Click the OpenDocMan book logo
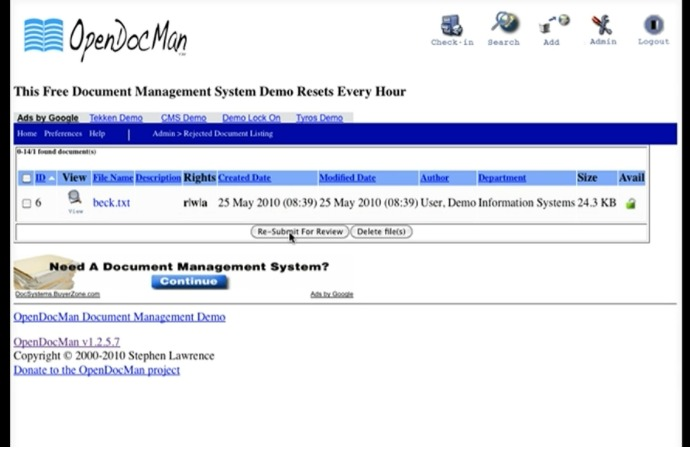The image size is (690, 460). coord(44,35)
